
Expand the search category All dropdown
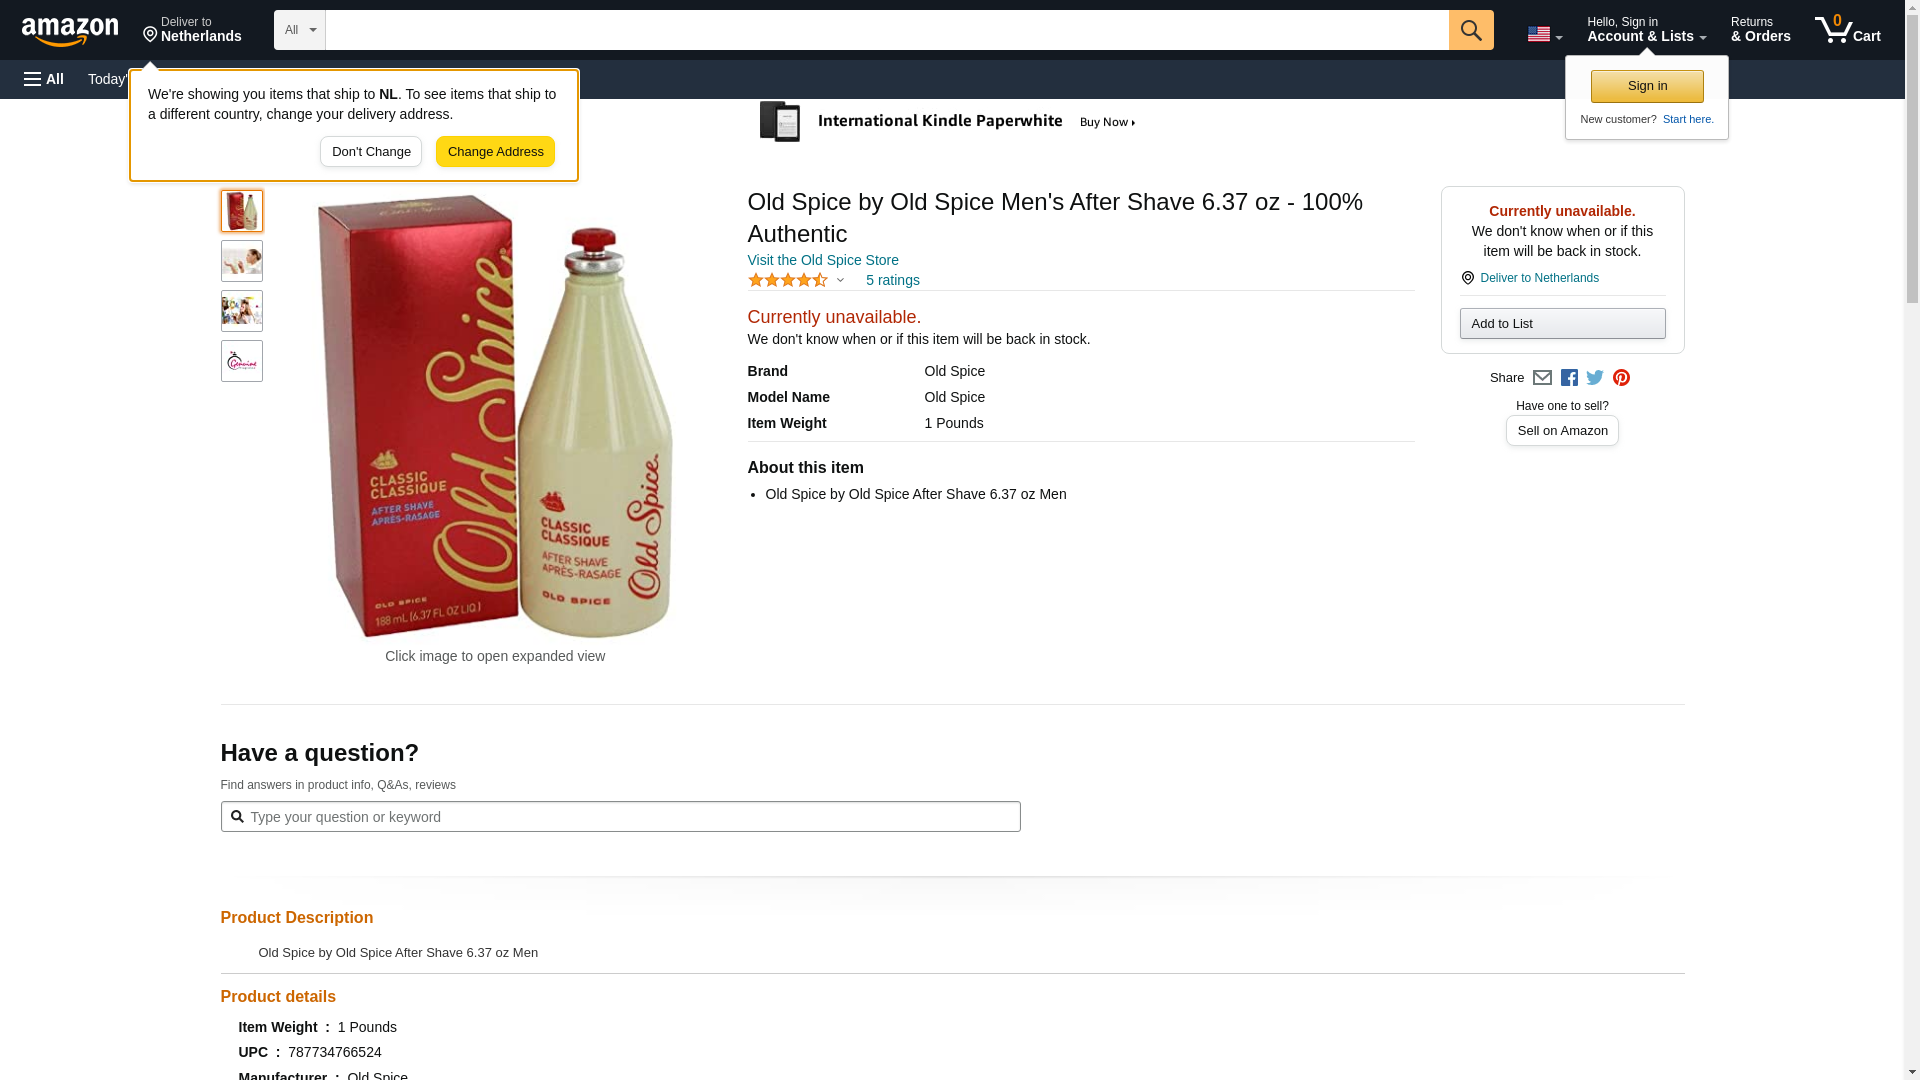(299, 30)
